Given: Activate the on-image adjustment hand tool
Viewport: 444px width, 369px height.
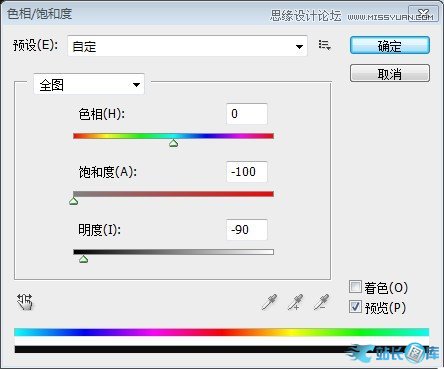Looking at the screenshot, I should 25,302.
